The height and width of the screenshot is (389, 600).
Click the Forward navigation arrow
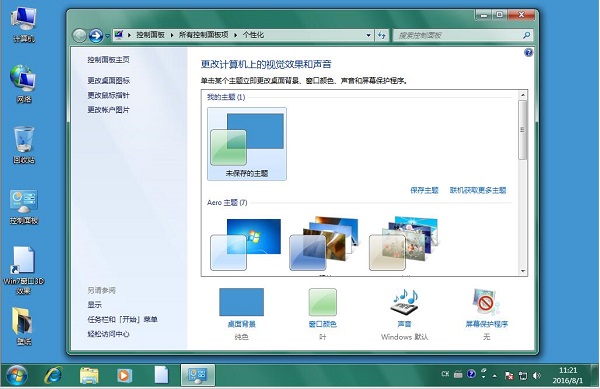[x=96, y=36]
